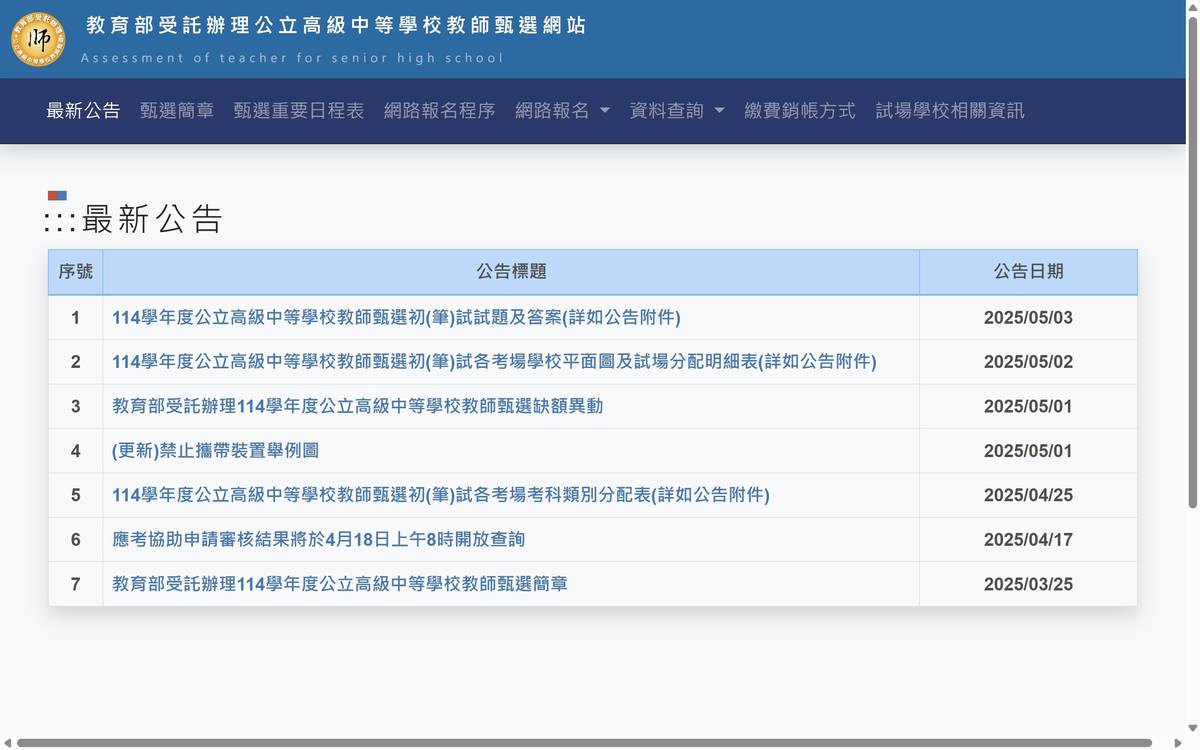Viewport: 1200px width, 750px height.
Task: Open the 繳費銷帳方式 menu item
Action: pyautogui.click(x=800, y=111)
